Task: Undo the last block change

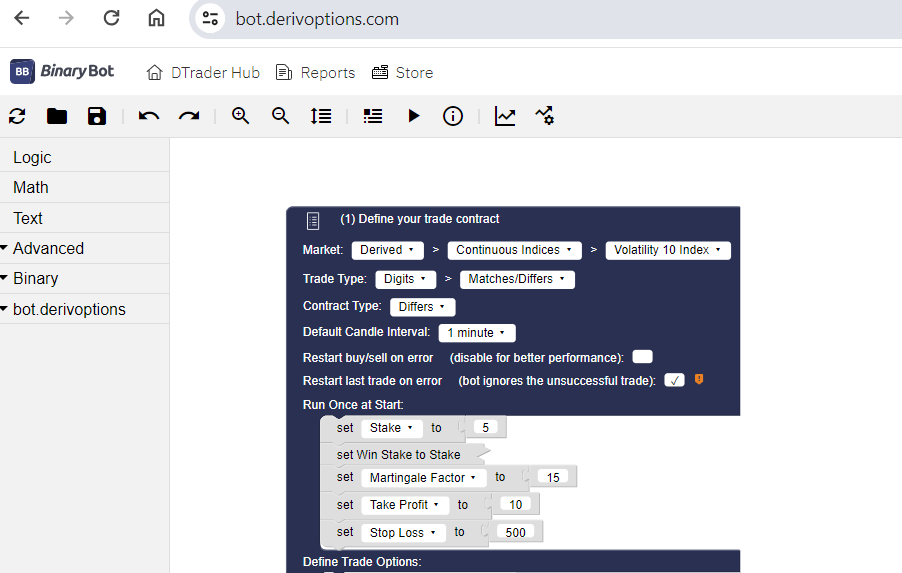Action: tap(149, 116)
